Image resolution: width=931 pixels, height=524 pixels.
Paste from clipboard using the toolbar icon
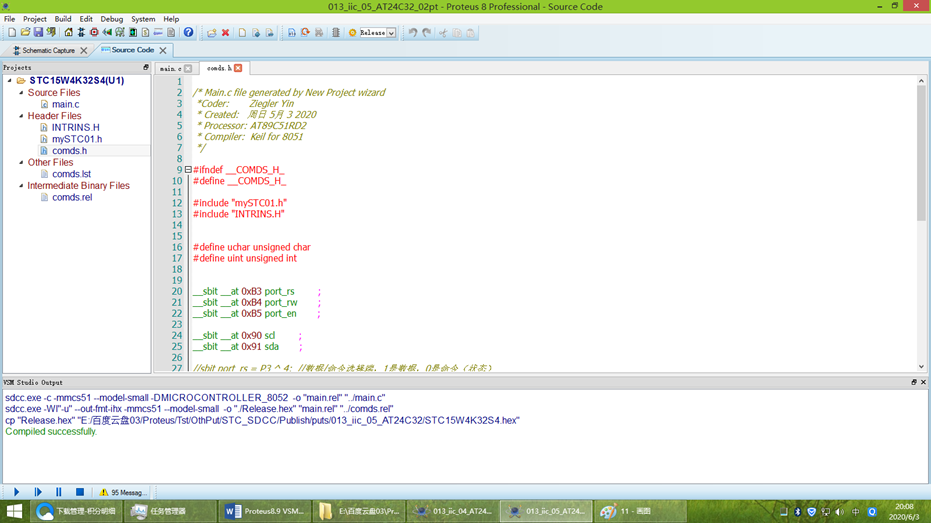click(x=471, y=33)
